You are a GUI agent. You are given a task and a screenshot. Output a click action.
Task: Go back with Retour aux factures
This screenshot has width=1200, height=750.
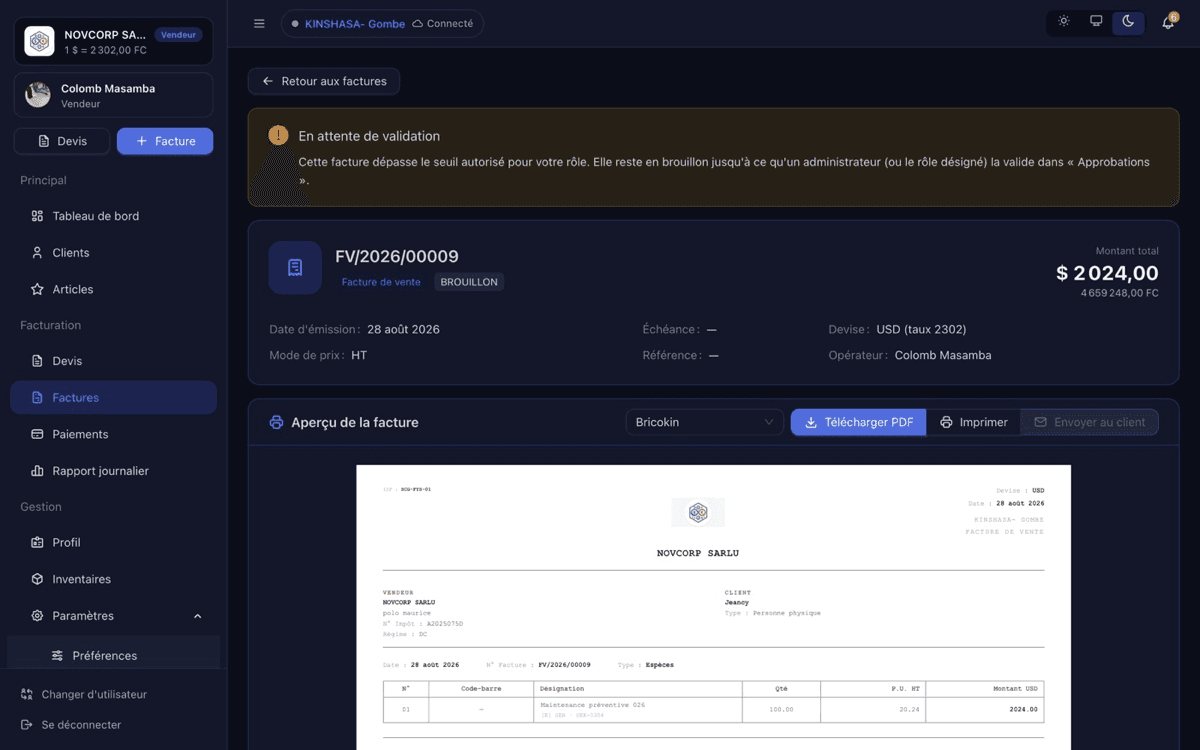[x=324, y=81]
